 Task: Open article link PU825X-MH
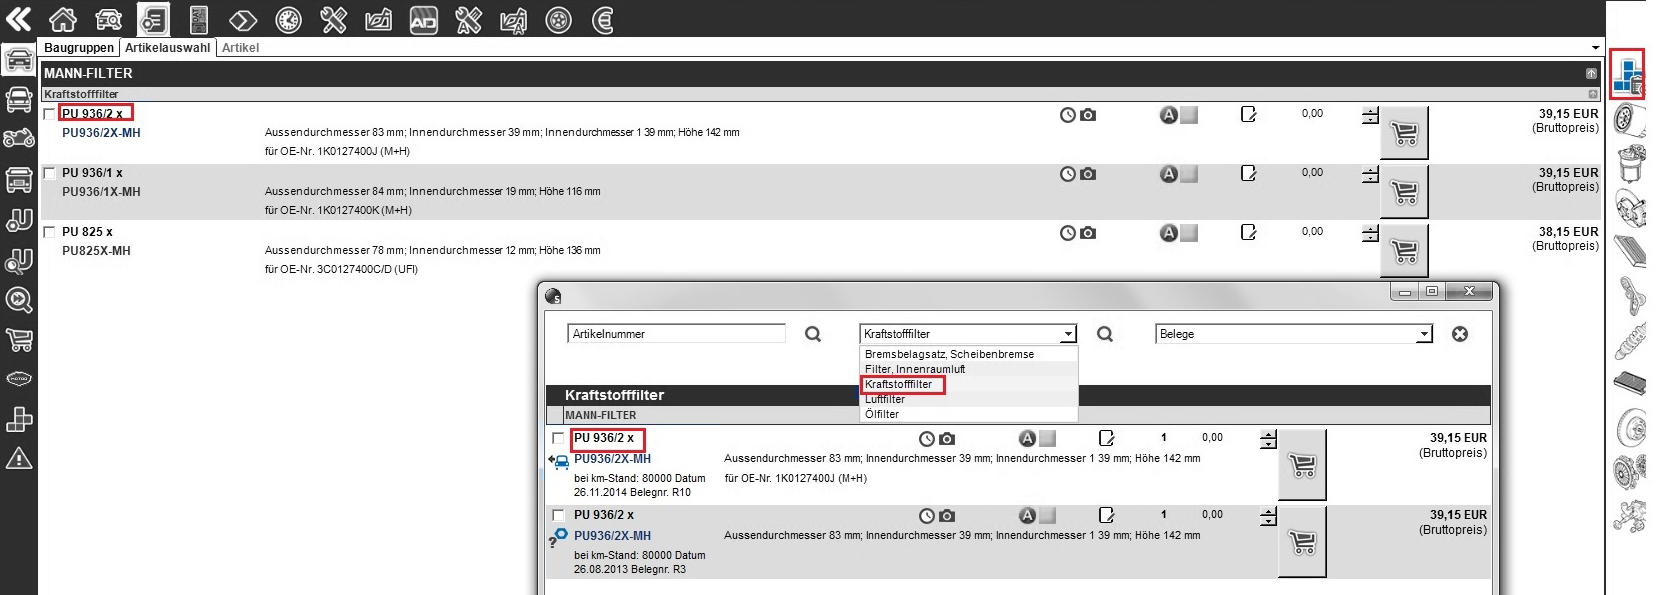(x=96, y=251)
